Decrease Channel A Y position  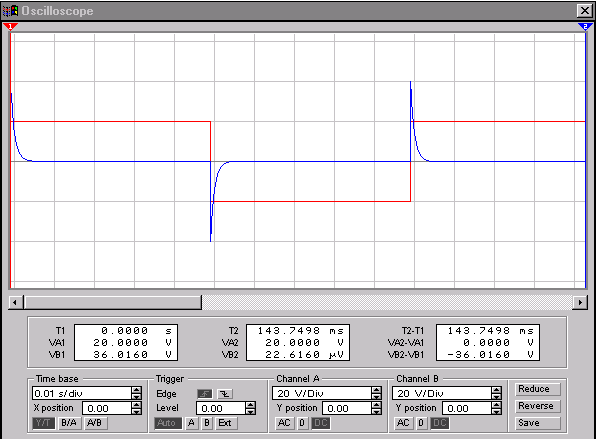pyautogui.click(x=376, y=411)
